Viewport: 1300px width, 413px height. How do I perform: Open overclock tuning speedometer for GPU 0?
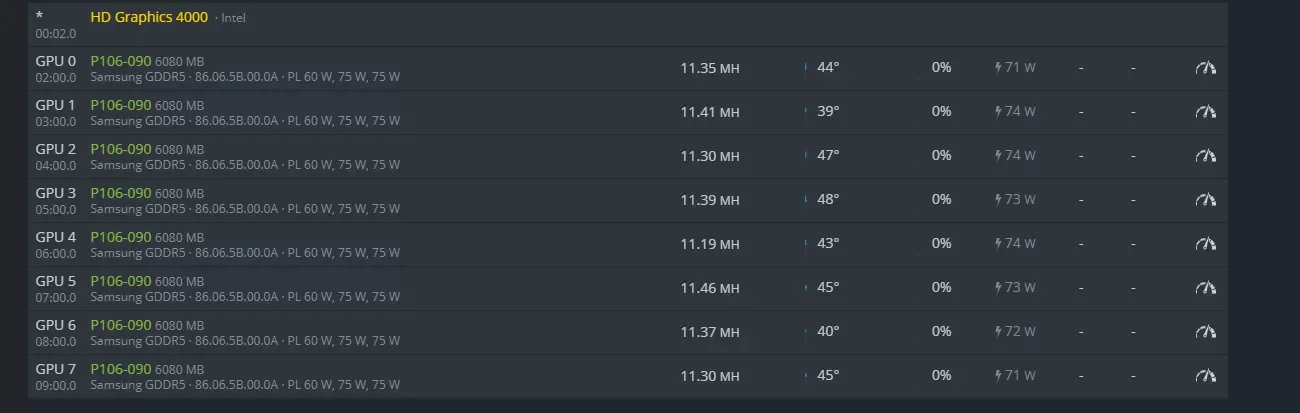tap(1206, 68)
